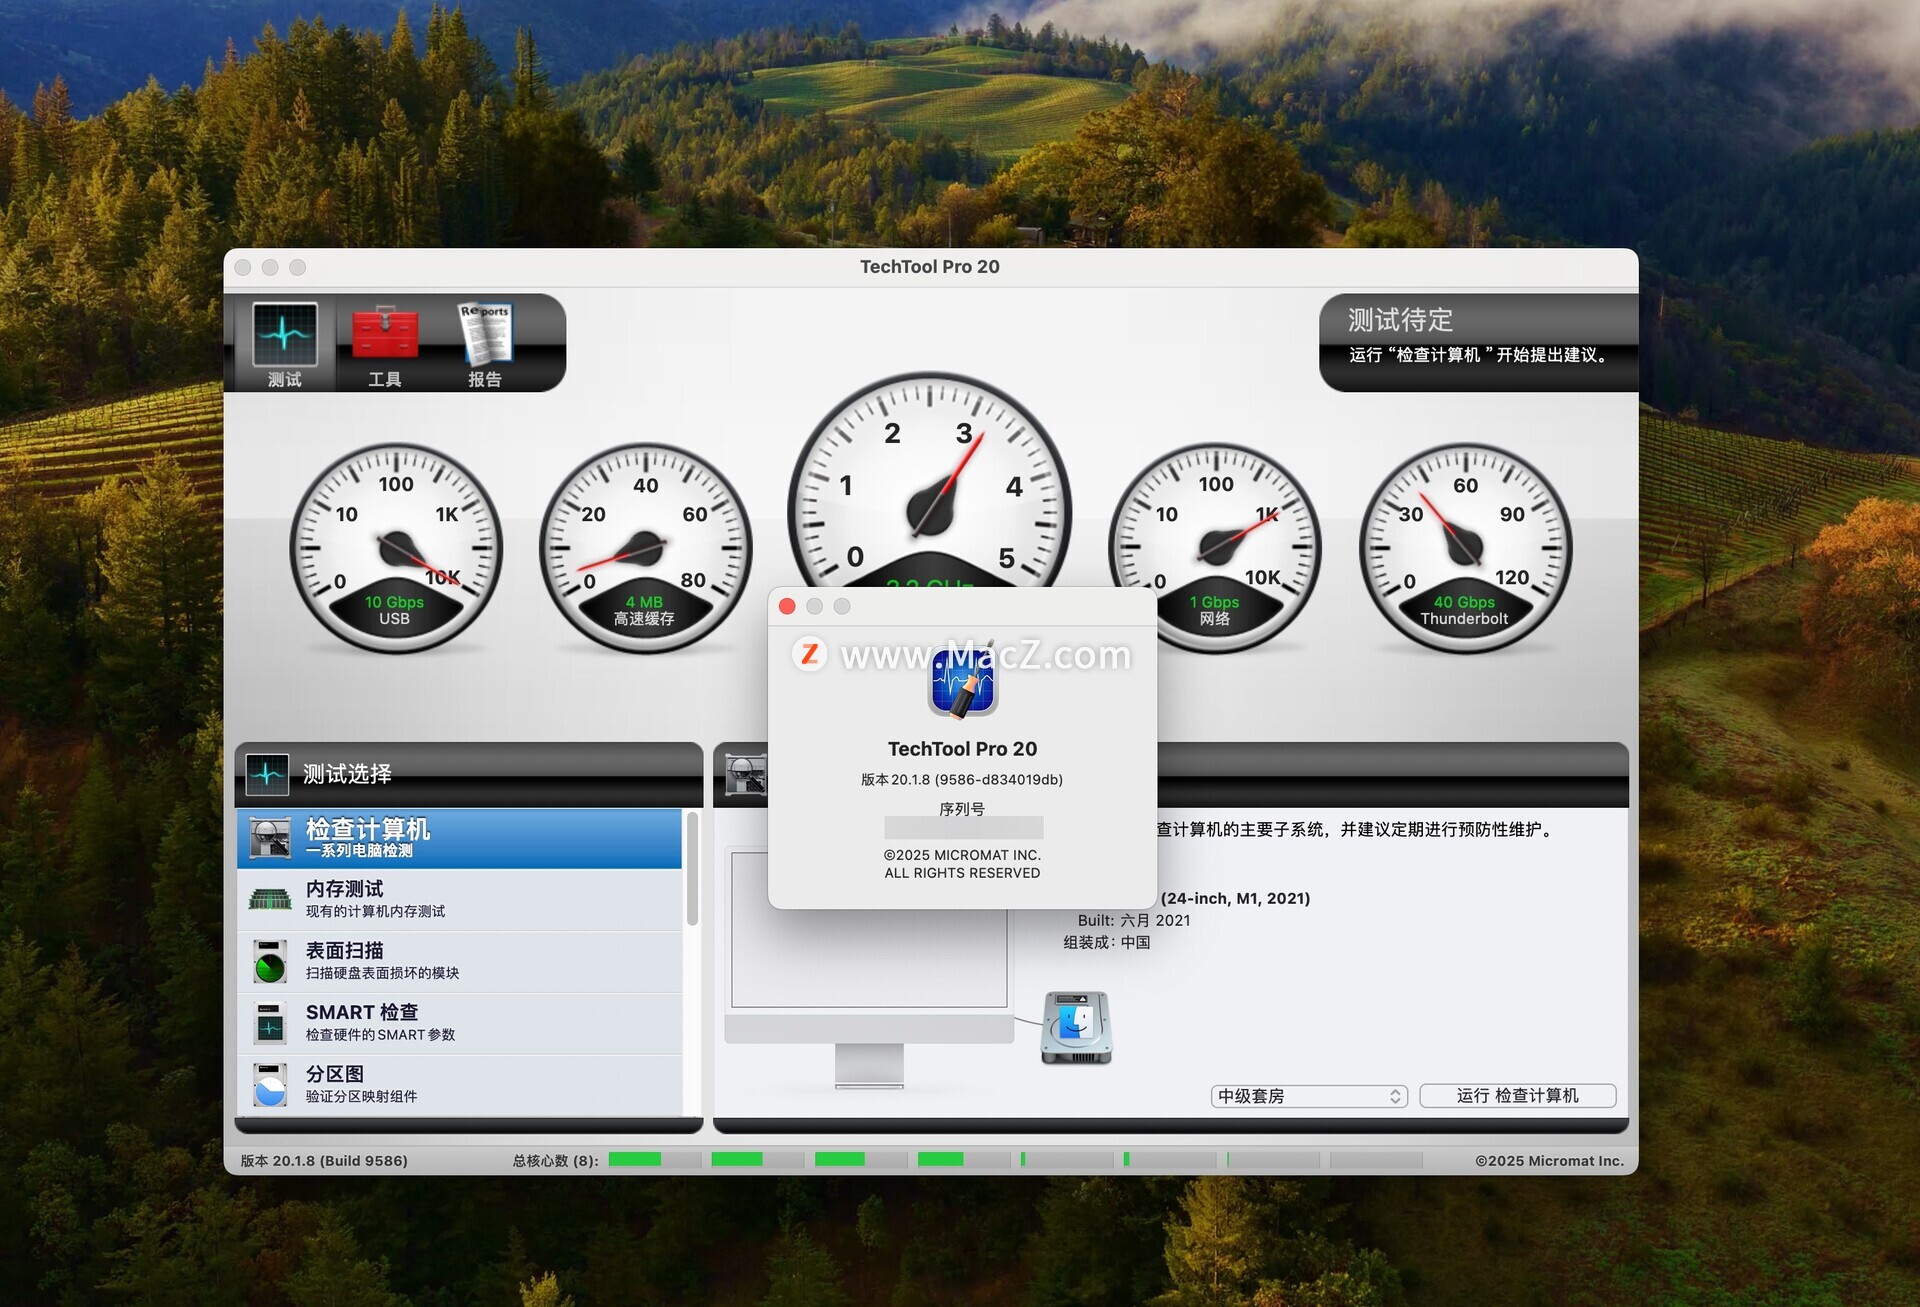Open the 工具 (Tools) red toolbox icon
Image resolution: width=1920 pixels, height=1307 pixels.
[x=385, y=345]
